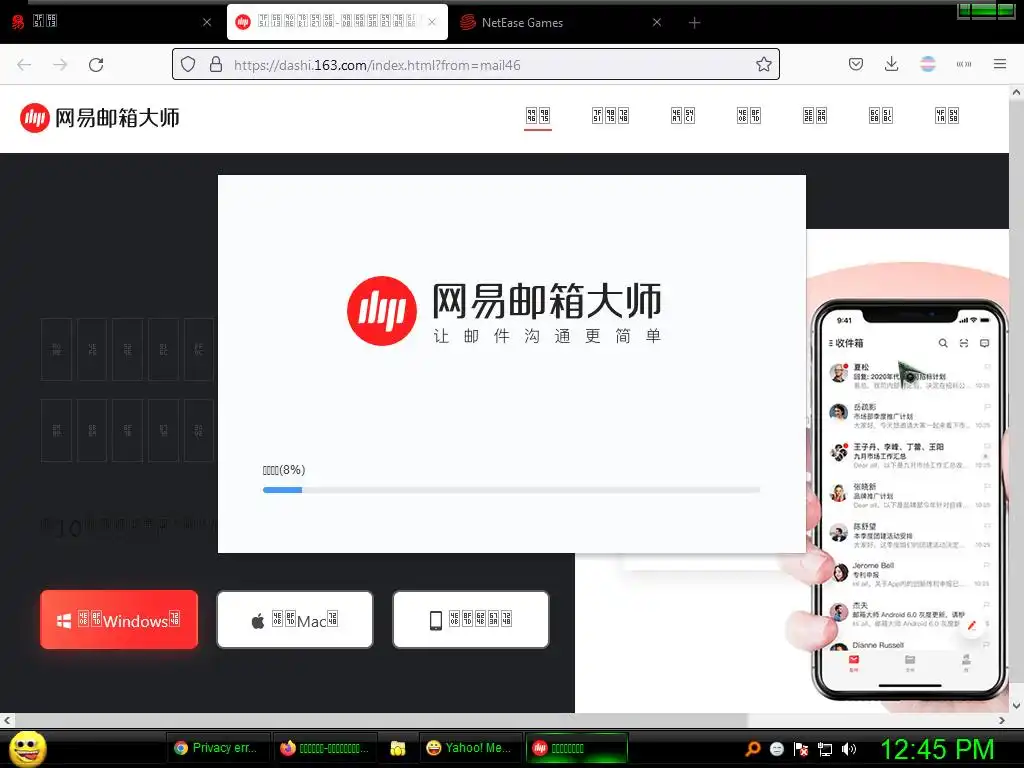
Task: Switch to the Firefox taskbar window
Action: [325, 748]
